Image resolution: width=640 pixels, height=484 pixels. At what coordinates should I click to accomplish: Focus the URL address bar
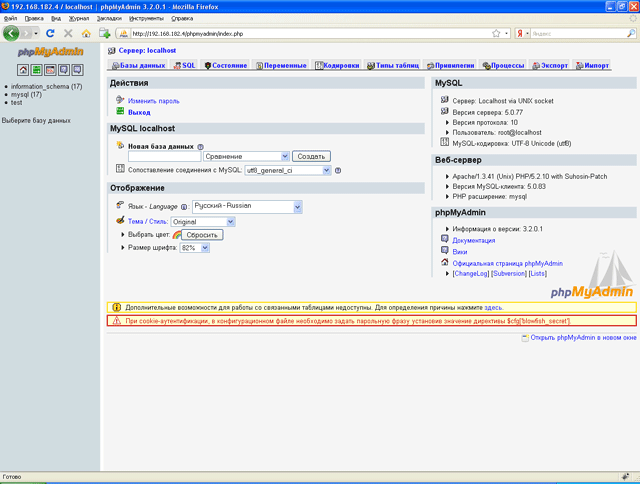(x=310, y=33)
